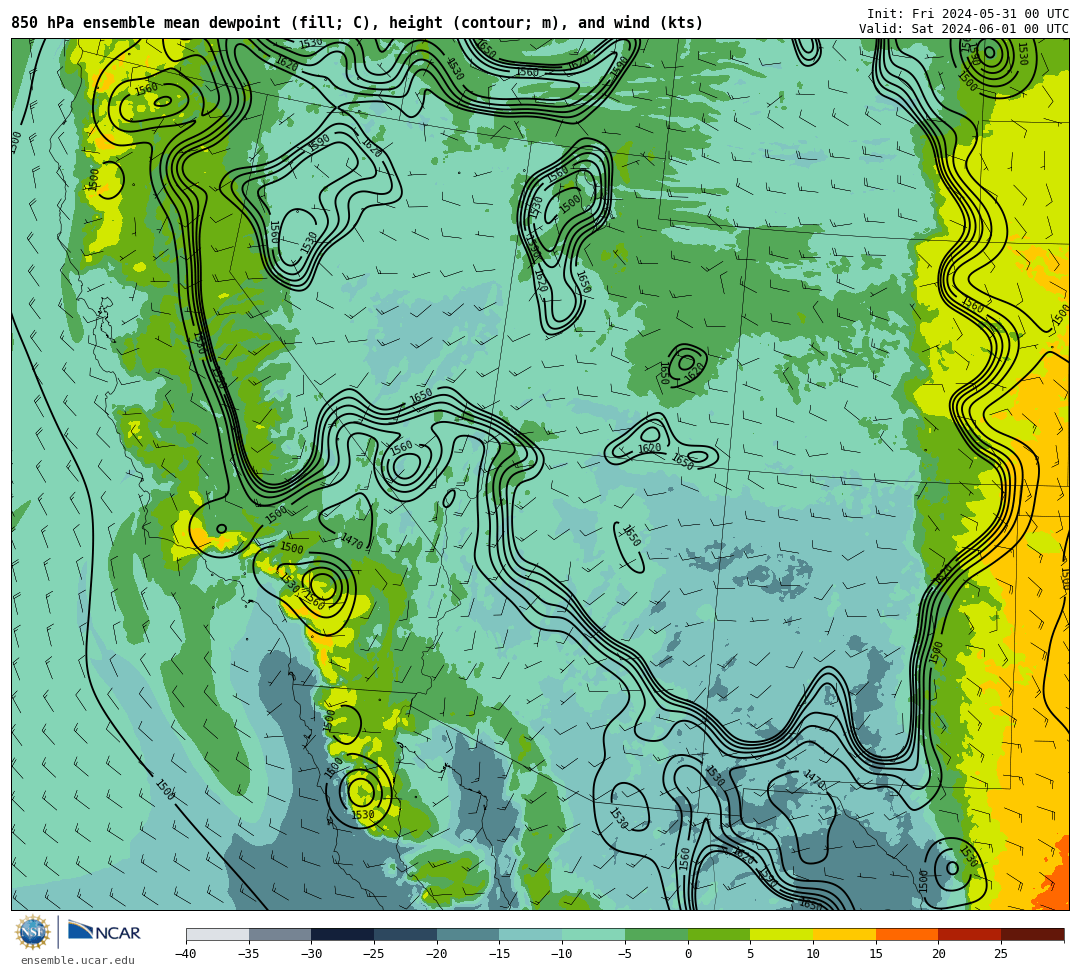Click the NCAR logo
Image resolution: width=1080 pixels, height=973 pixels.
[104, 932]
